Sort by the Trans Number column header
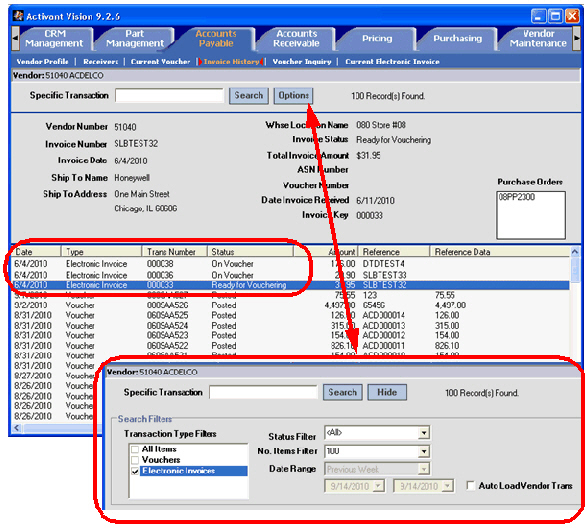This screenshot has width=587, height=528. (174, 252)
